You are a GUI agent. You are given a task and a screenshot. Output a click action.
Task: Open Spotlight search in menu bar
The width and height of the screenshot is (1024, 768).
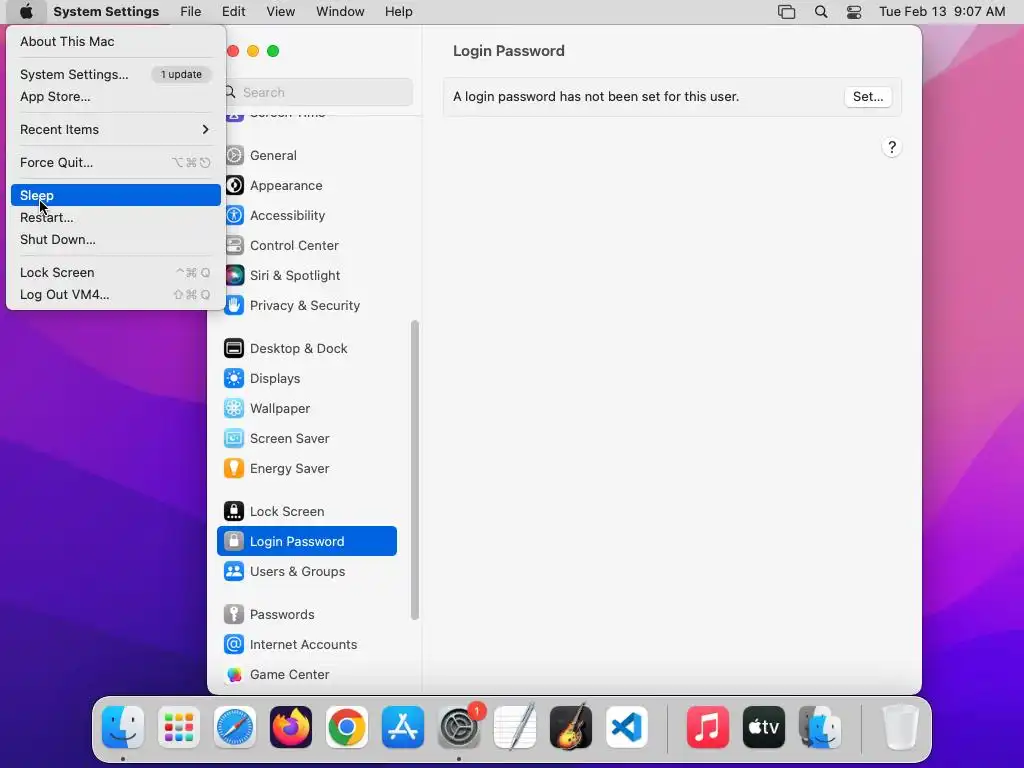point(821,12)
